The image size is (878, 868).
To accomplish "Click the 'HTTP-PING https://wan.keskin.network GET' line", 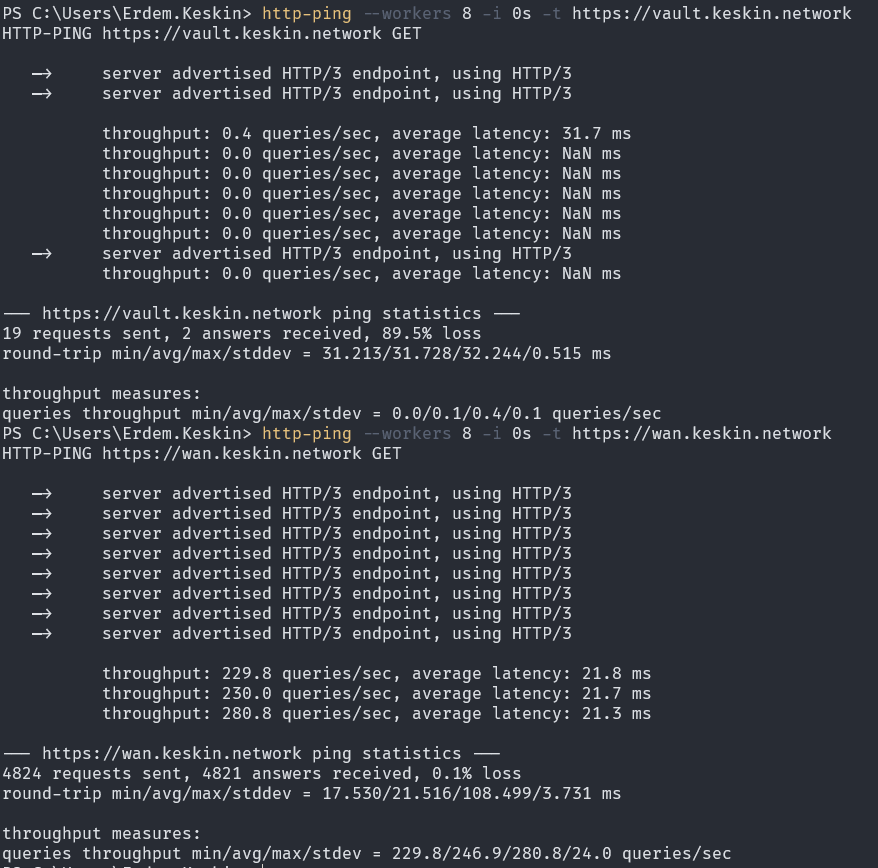I will 202,453.
